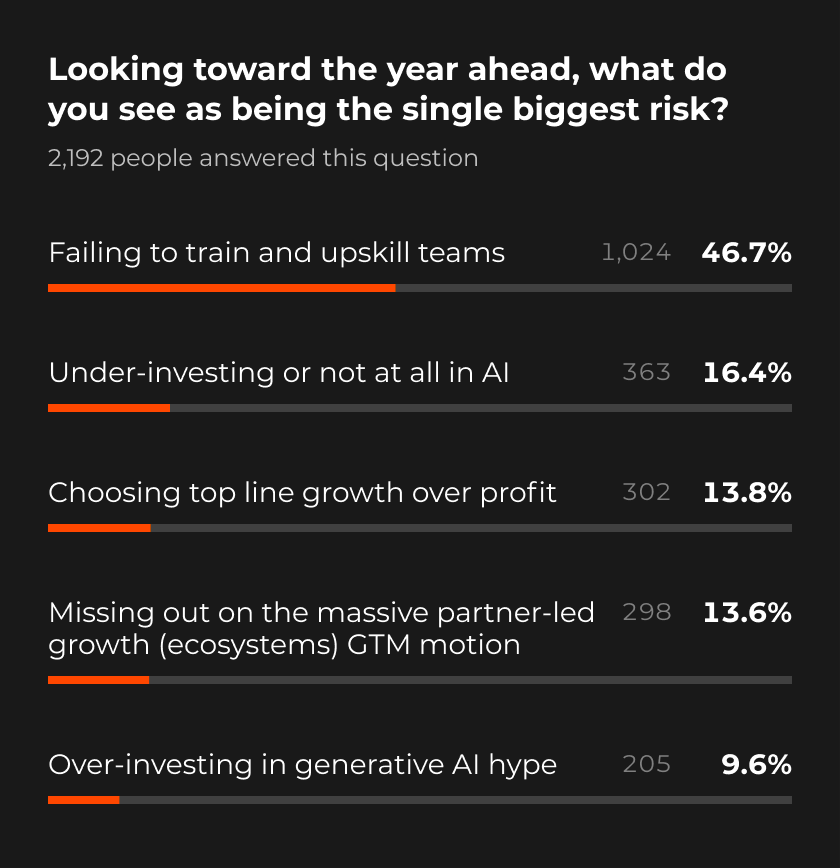This screenshot has height=868, width=840.
Task: Click the 205 vote count
Action: (x=646, y=765)
